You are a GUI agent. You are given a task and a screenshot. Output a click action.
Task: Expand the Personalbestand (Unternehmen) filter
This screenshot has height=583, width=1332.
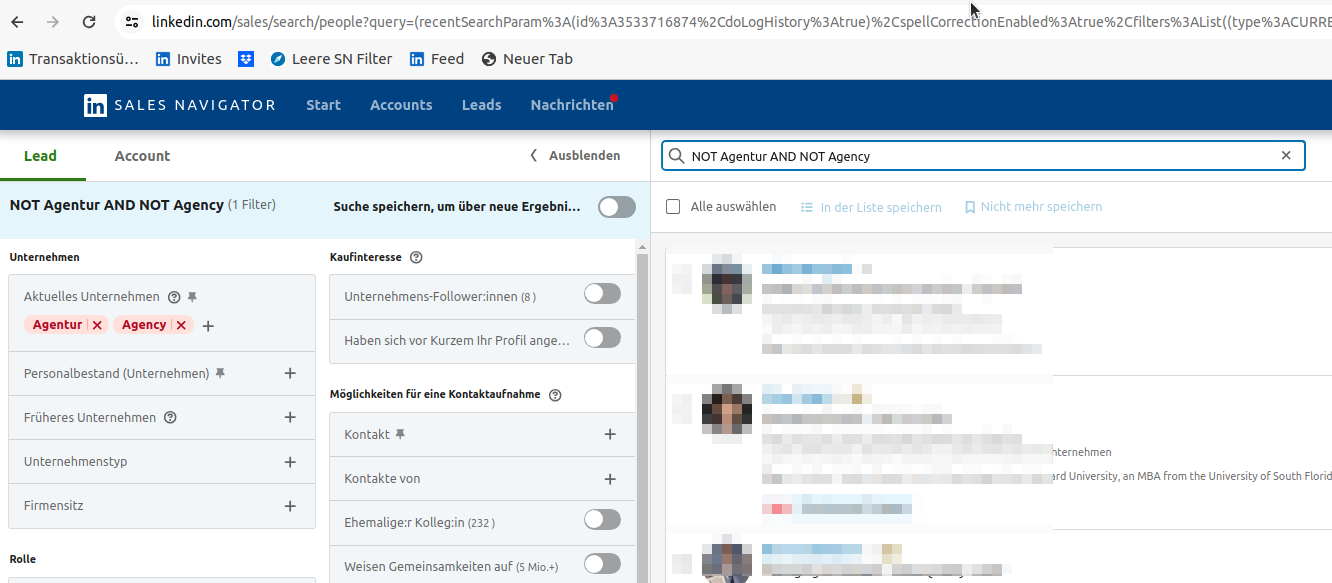(x=290, y=373)
